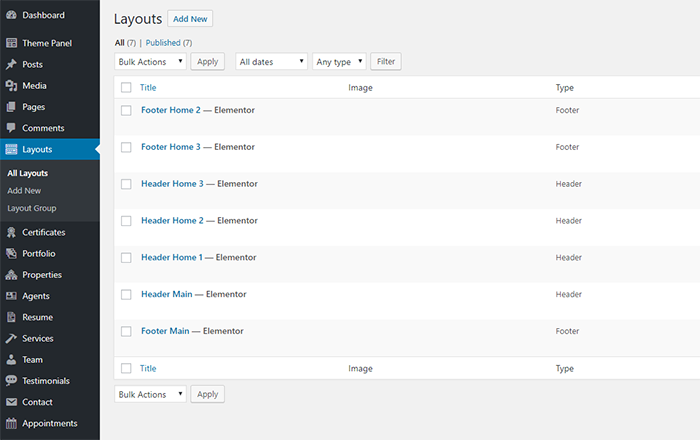700x440 pixels.
Task: Tick the select-all checkbox in table header
Action: [x=126, y=87]
